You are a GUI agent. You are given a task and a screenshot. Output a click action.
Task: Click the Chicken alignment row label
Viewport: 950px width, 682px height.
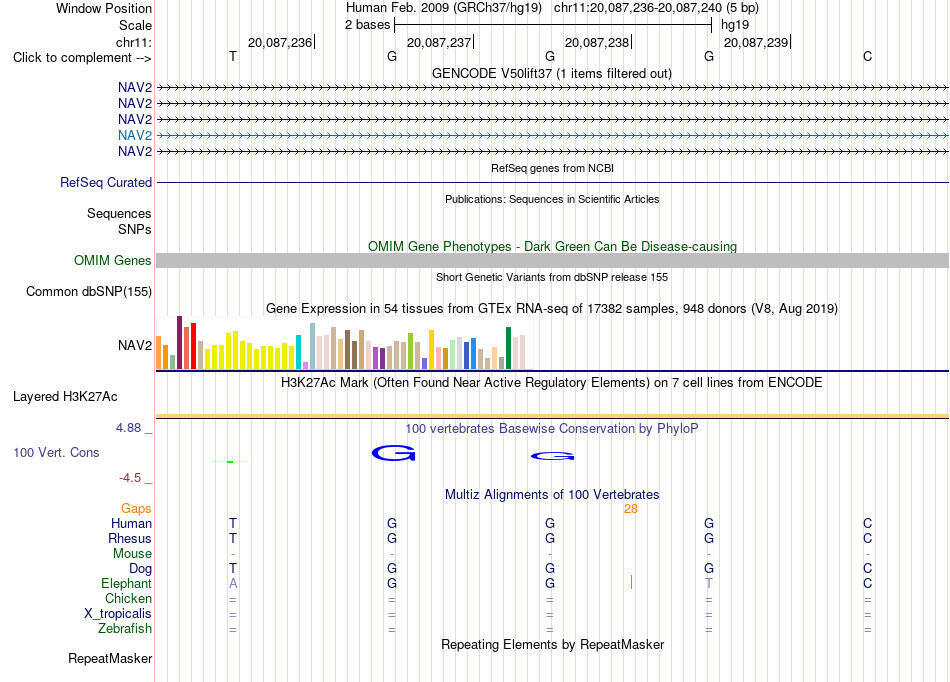(128, 598)
